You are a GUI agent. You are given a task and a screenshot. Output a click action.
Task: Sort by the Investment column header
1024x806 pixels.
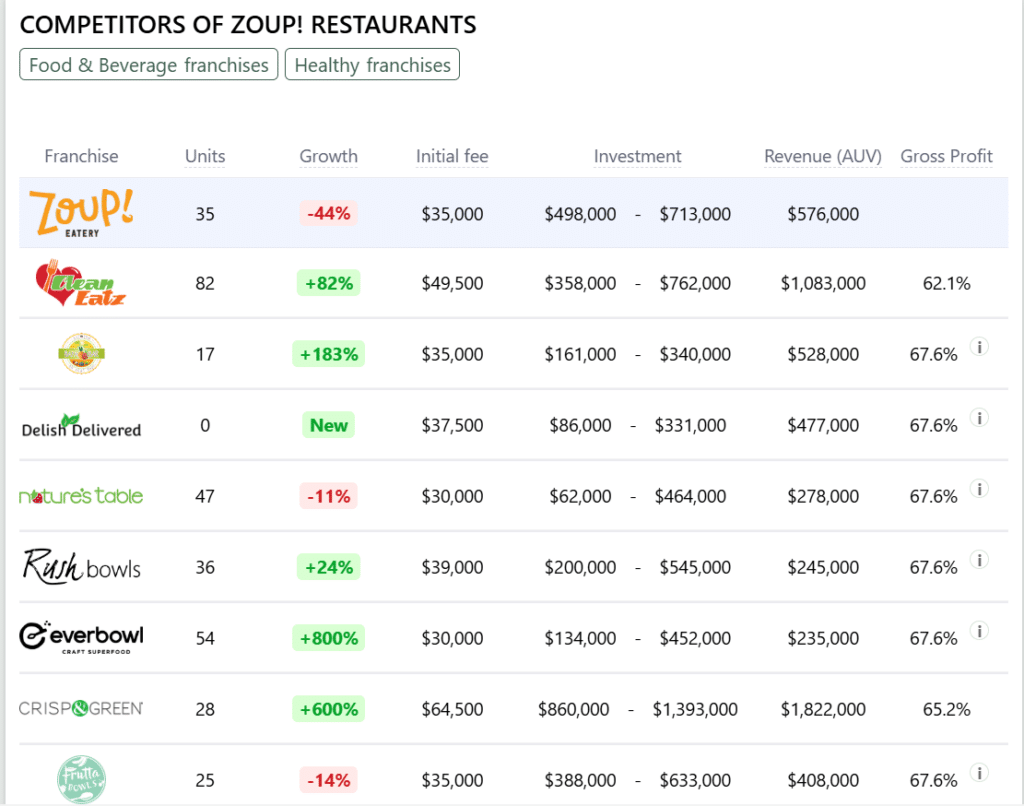coord(637,156)
